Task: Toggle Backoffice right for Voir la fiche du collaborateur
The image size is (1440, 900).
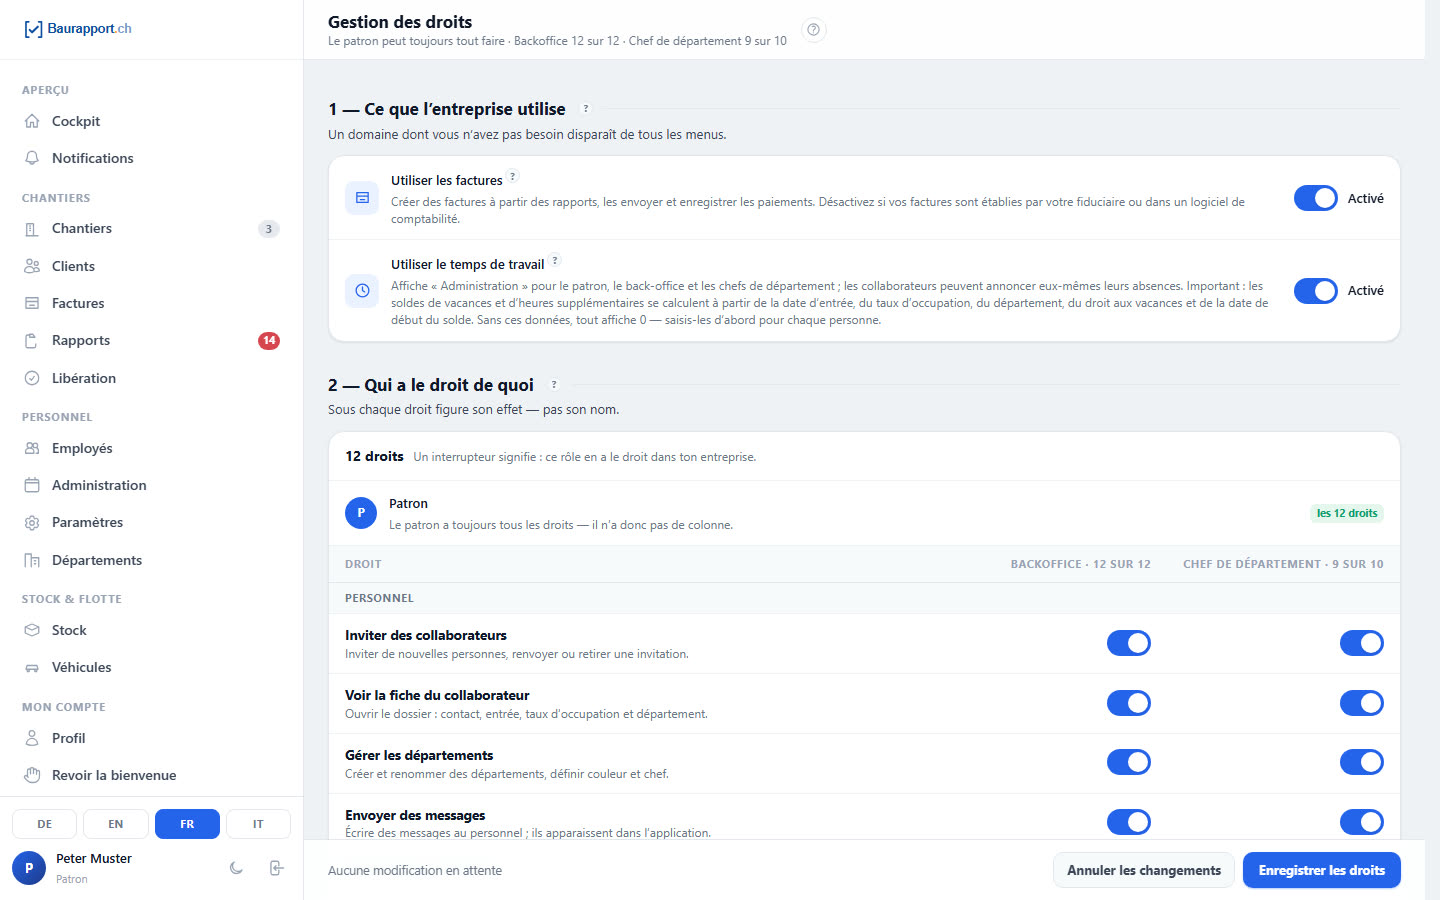Action: [x=1129, y=703]
